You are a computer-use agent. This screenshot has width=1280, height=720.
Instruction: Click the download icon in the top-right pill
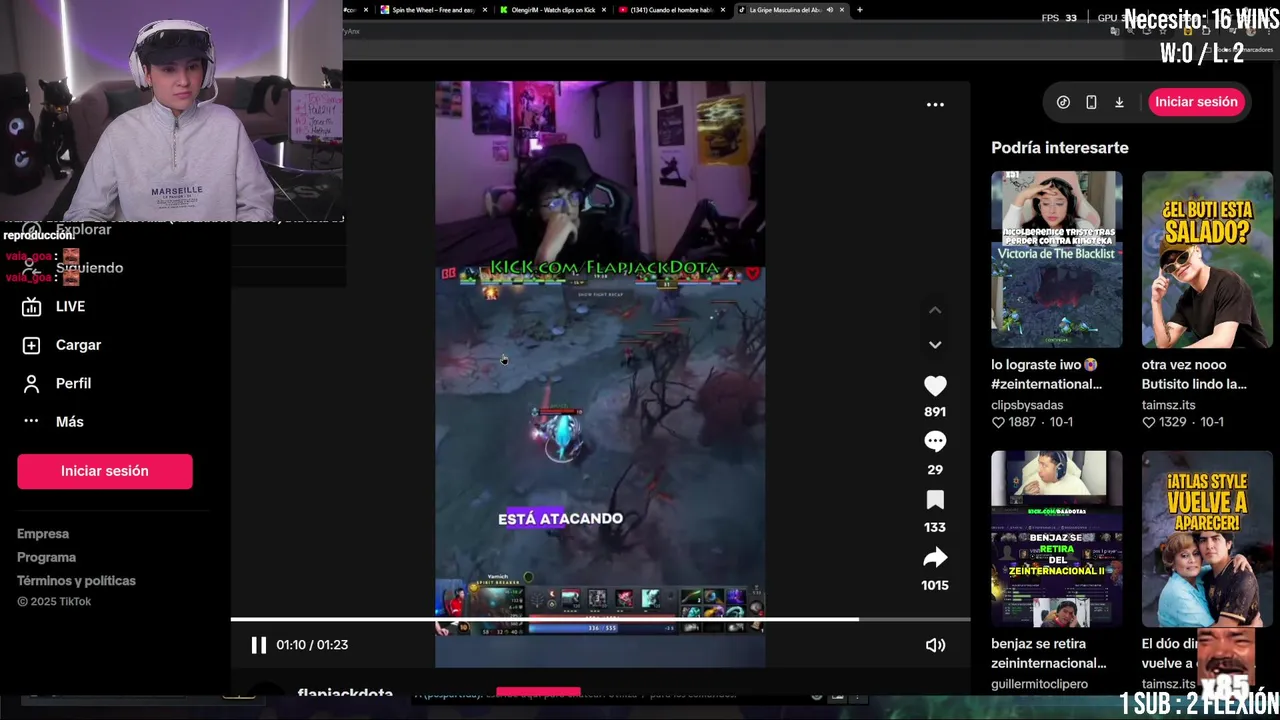coord(1119,102)
